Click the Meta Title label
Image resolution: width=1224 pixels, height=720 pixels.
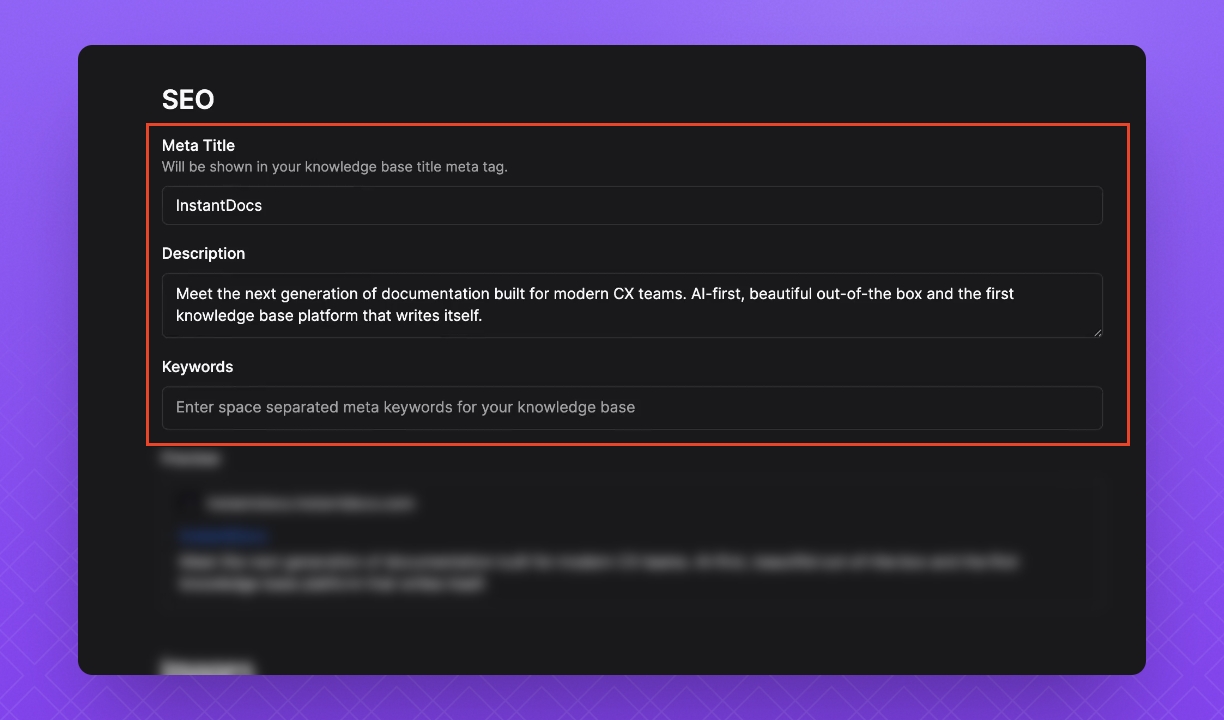tap(198, 145)
